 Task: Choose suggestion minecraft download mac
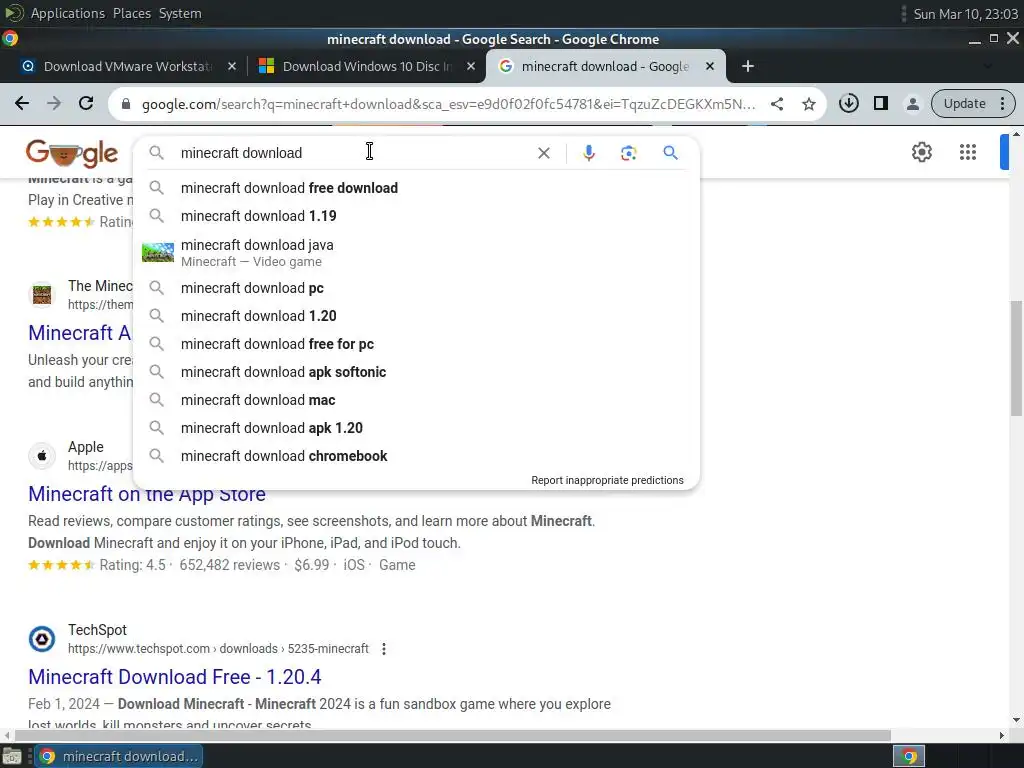(x=416, y=400)
